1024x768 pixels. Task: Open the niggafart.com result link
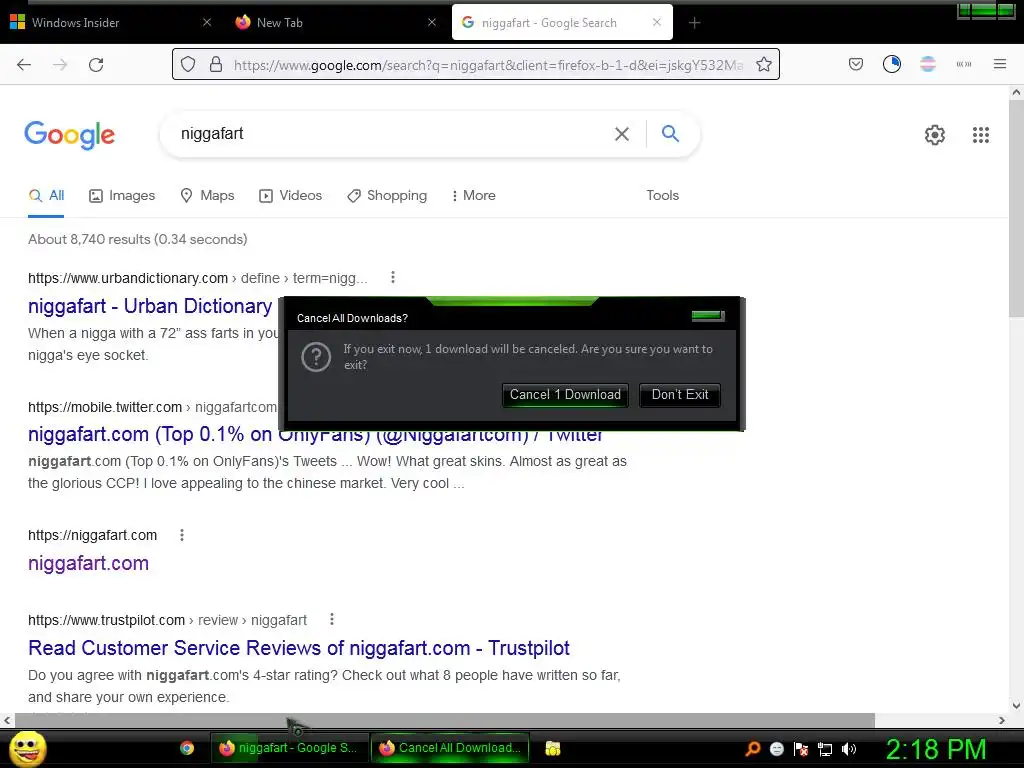tap(88, 563)
